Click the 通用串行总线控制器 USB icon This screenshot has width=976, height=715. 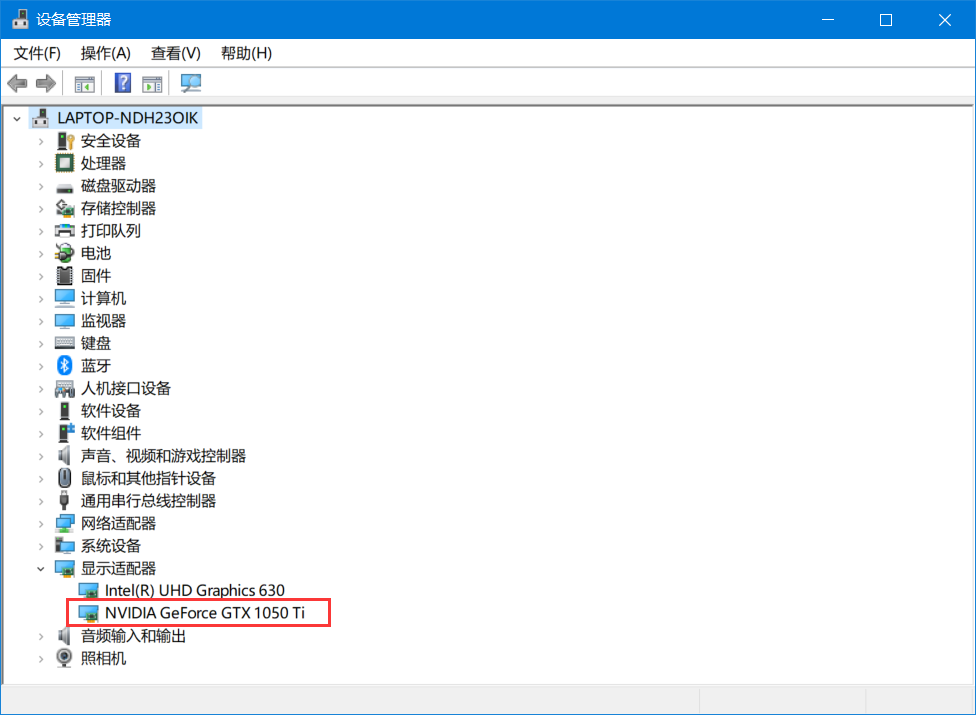(64, 500)
